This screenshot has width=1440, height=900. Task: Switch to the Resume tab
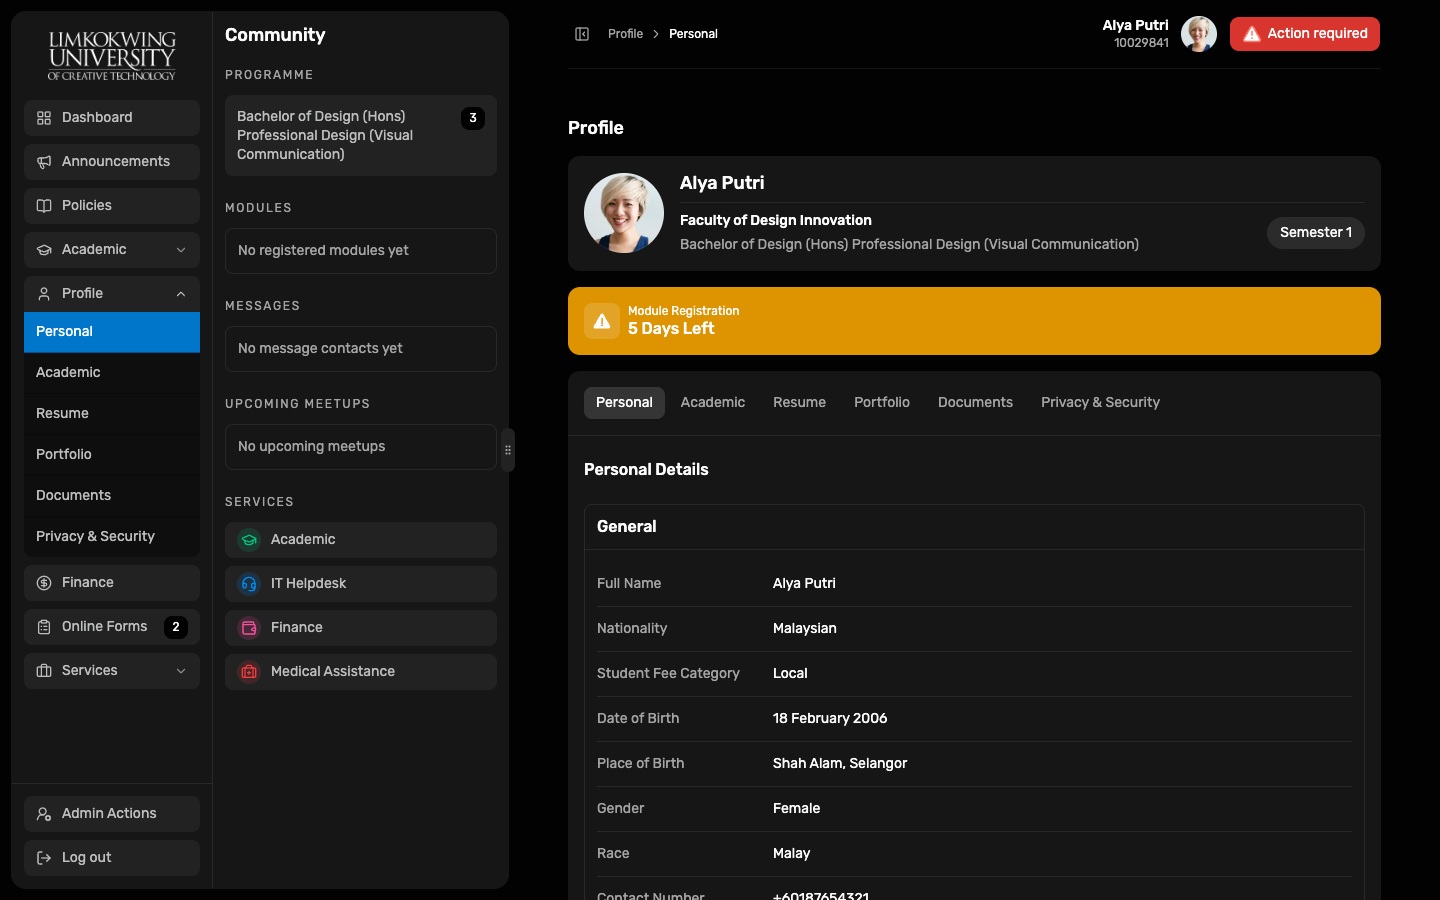tap(799, 403)
